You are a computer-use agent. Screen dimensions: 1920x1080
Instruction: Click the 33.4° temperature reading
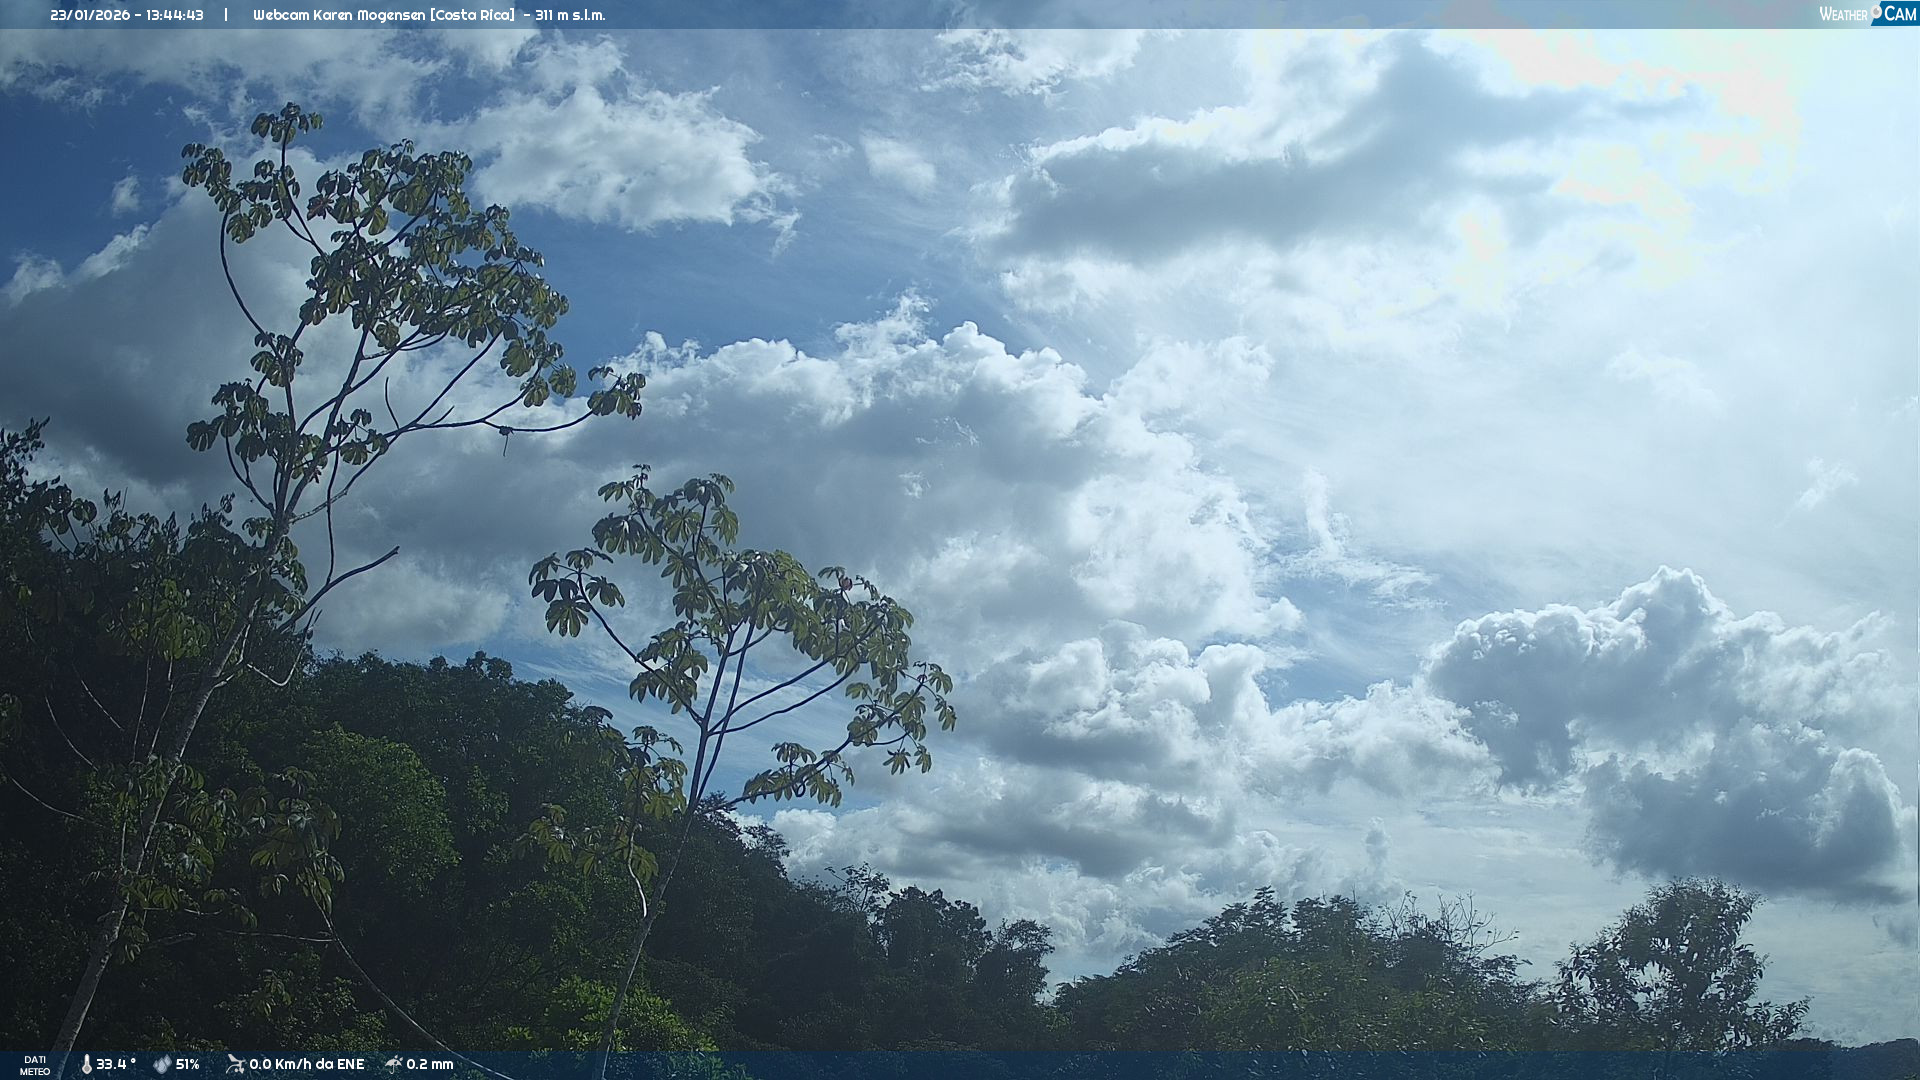[116, 1064]
